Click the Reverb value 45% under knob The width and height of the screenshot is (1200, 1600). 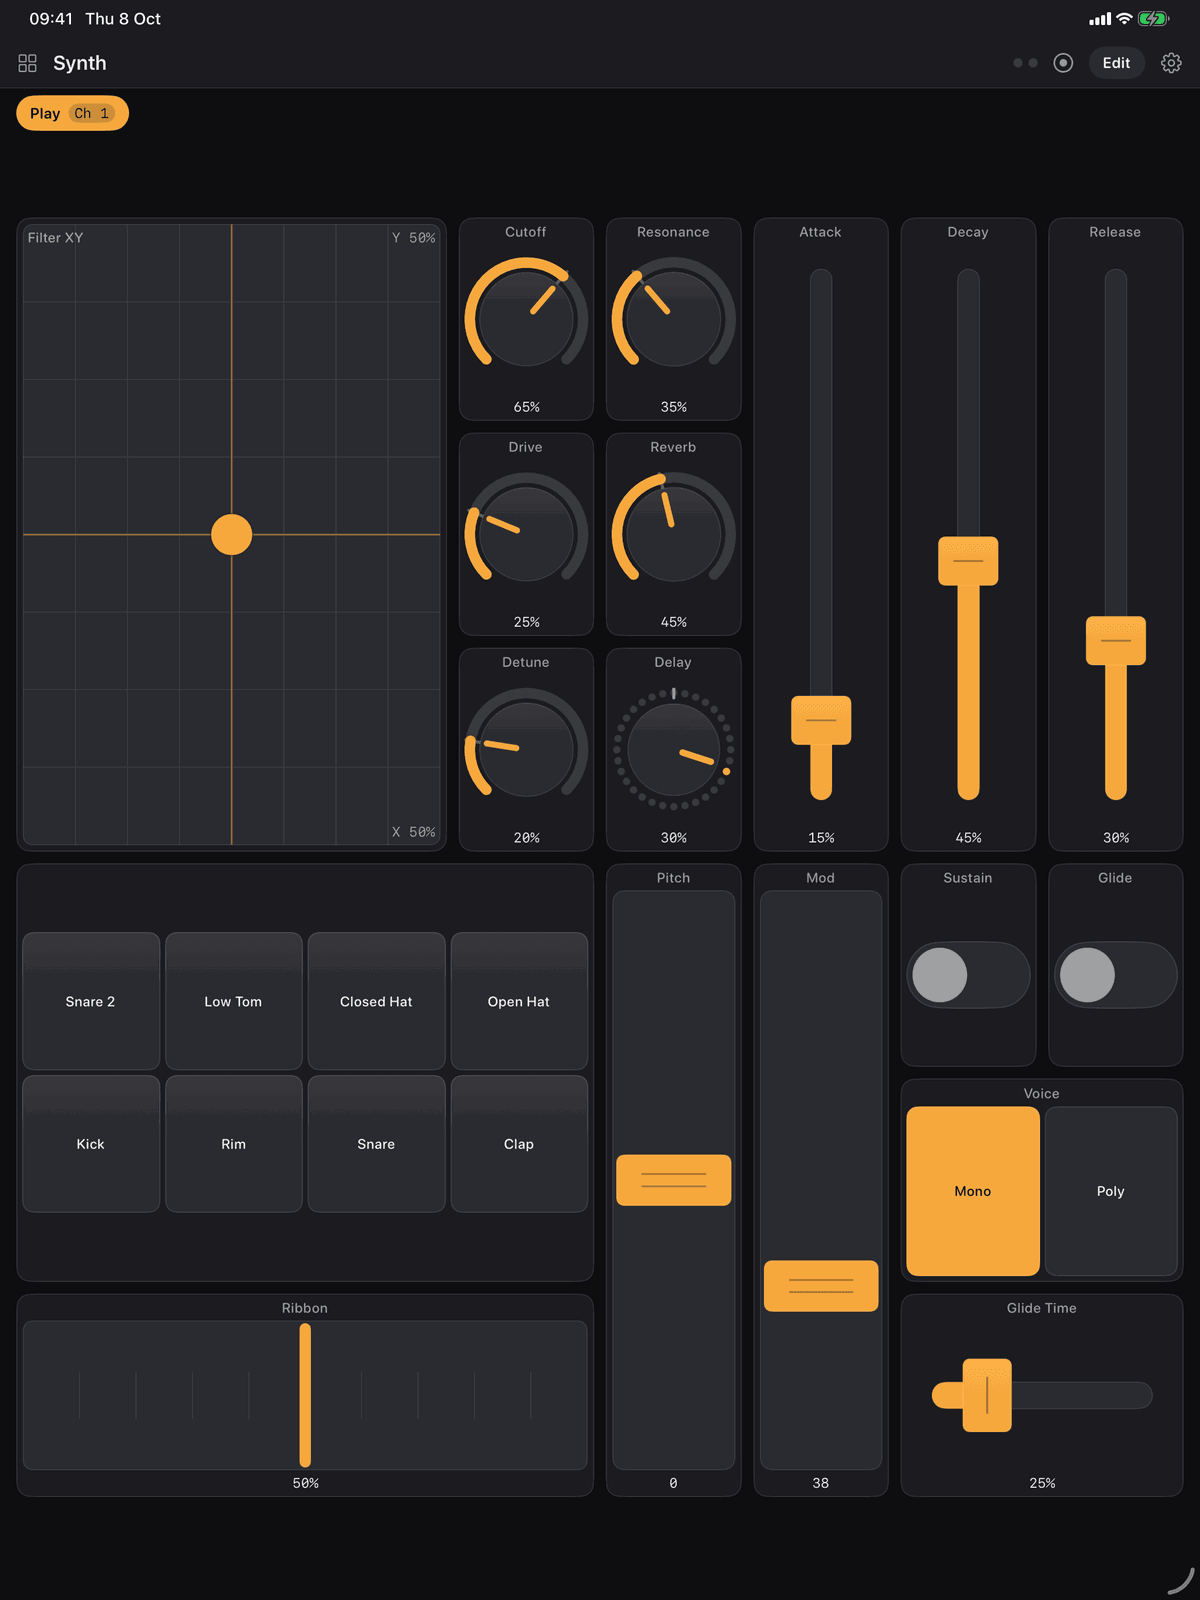pos(673,622)
